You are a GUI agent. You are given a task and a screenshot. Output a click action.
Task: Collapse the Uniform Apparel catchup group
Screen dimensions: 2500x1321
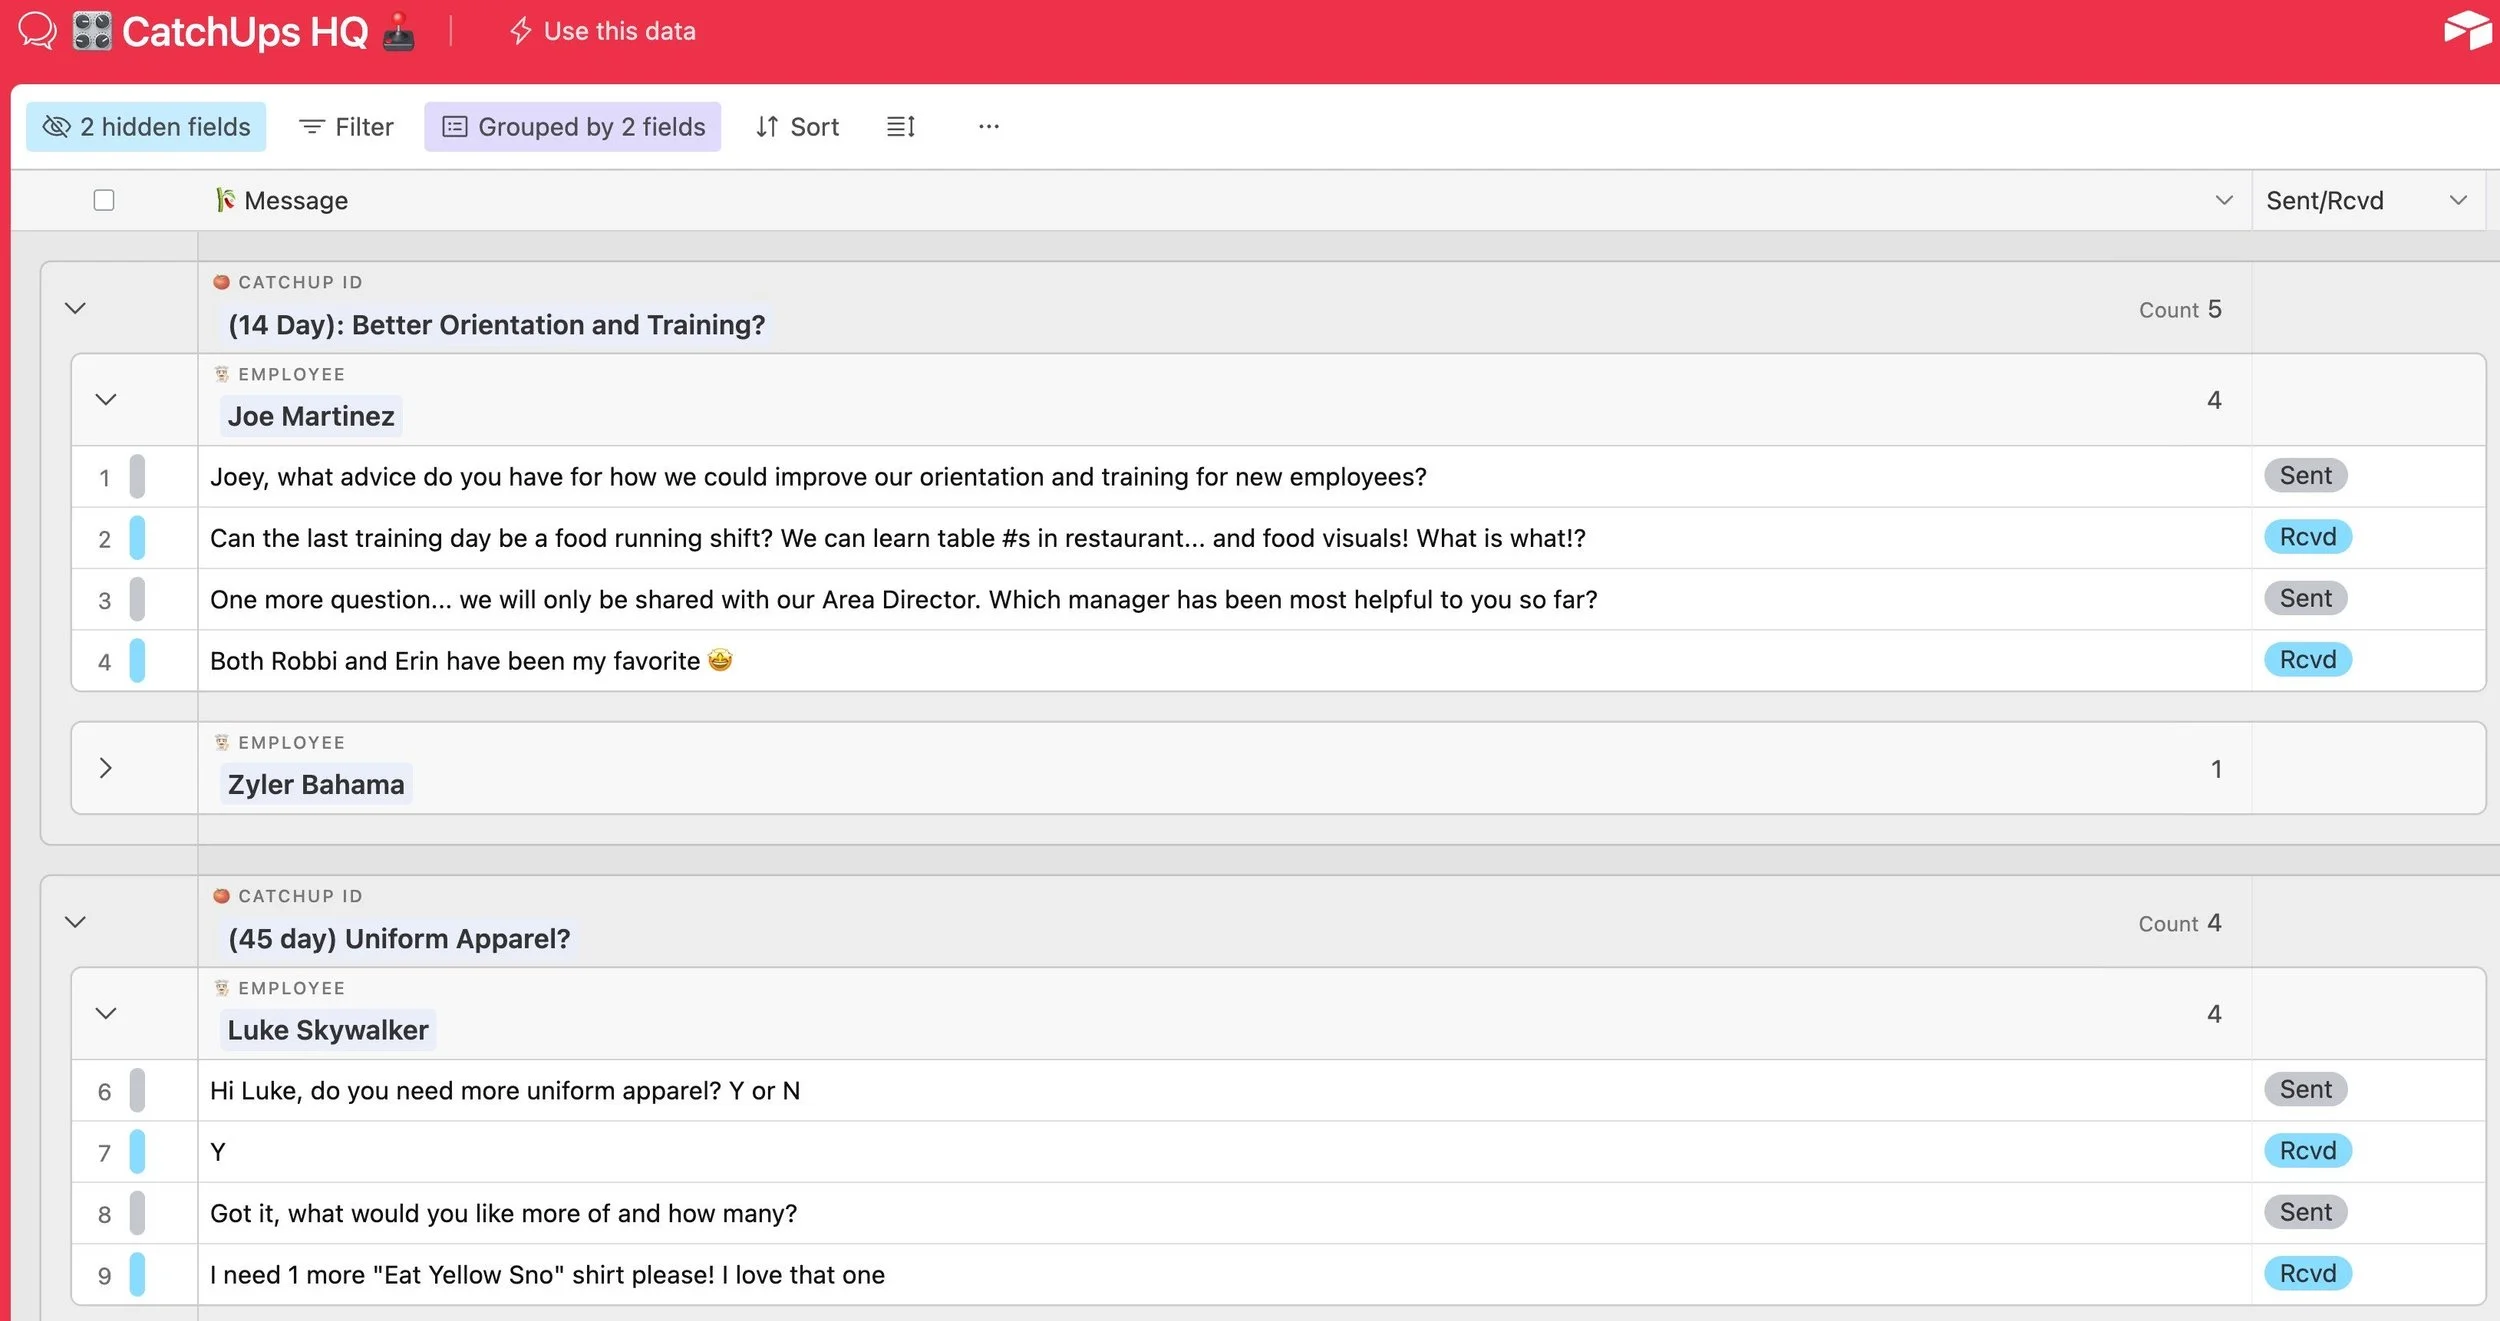tap(75, 922)
